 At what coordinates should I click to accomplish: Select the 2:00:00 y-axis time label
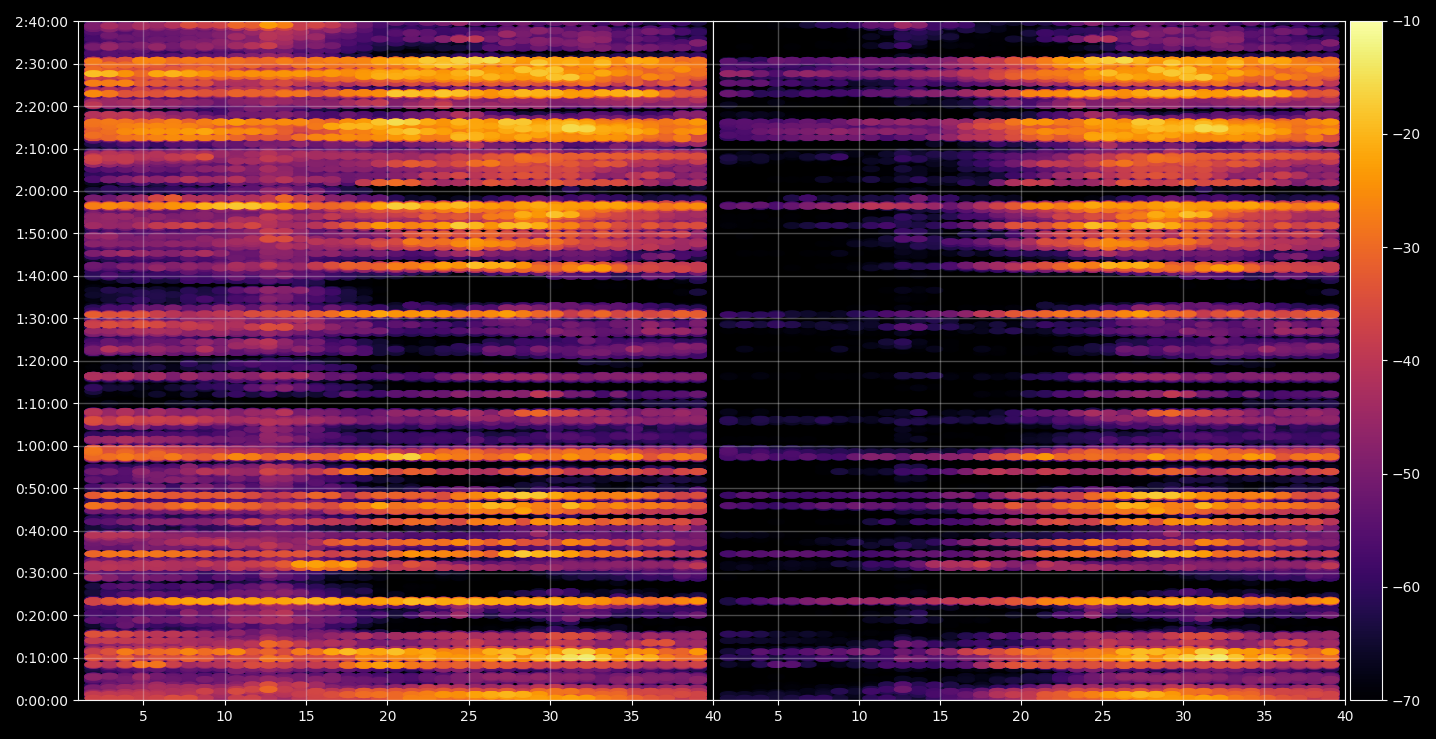[x=42, y=191]
